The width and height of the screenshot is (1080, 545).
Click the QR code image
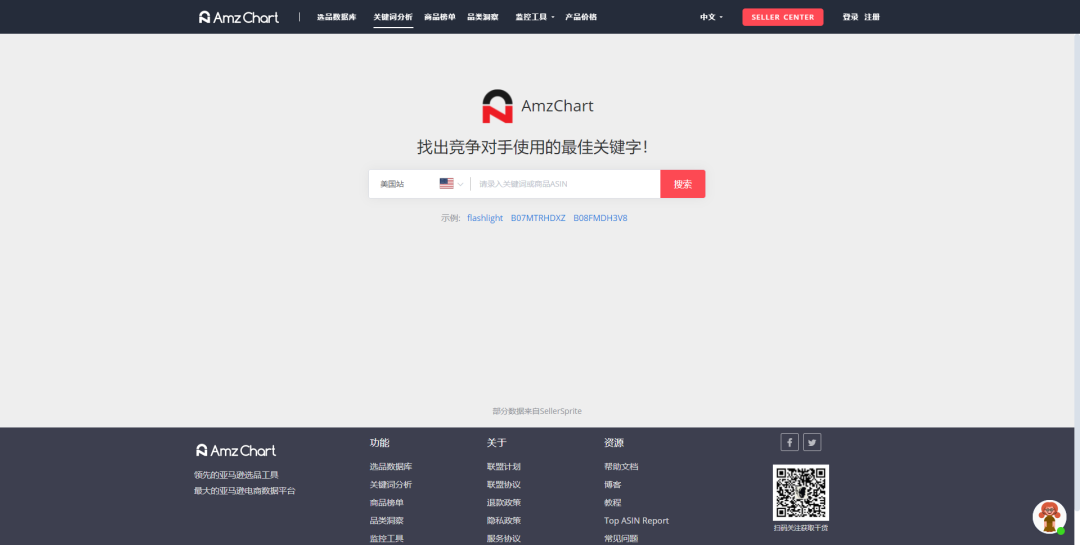tap(800, 493)
